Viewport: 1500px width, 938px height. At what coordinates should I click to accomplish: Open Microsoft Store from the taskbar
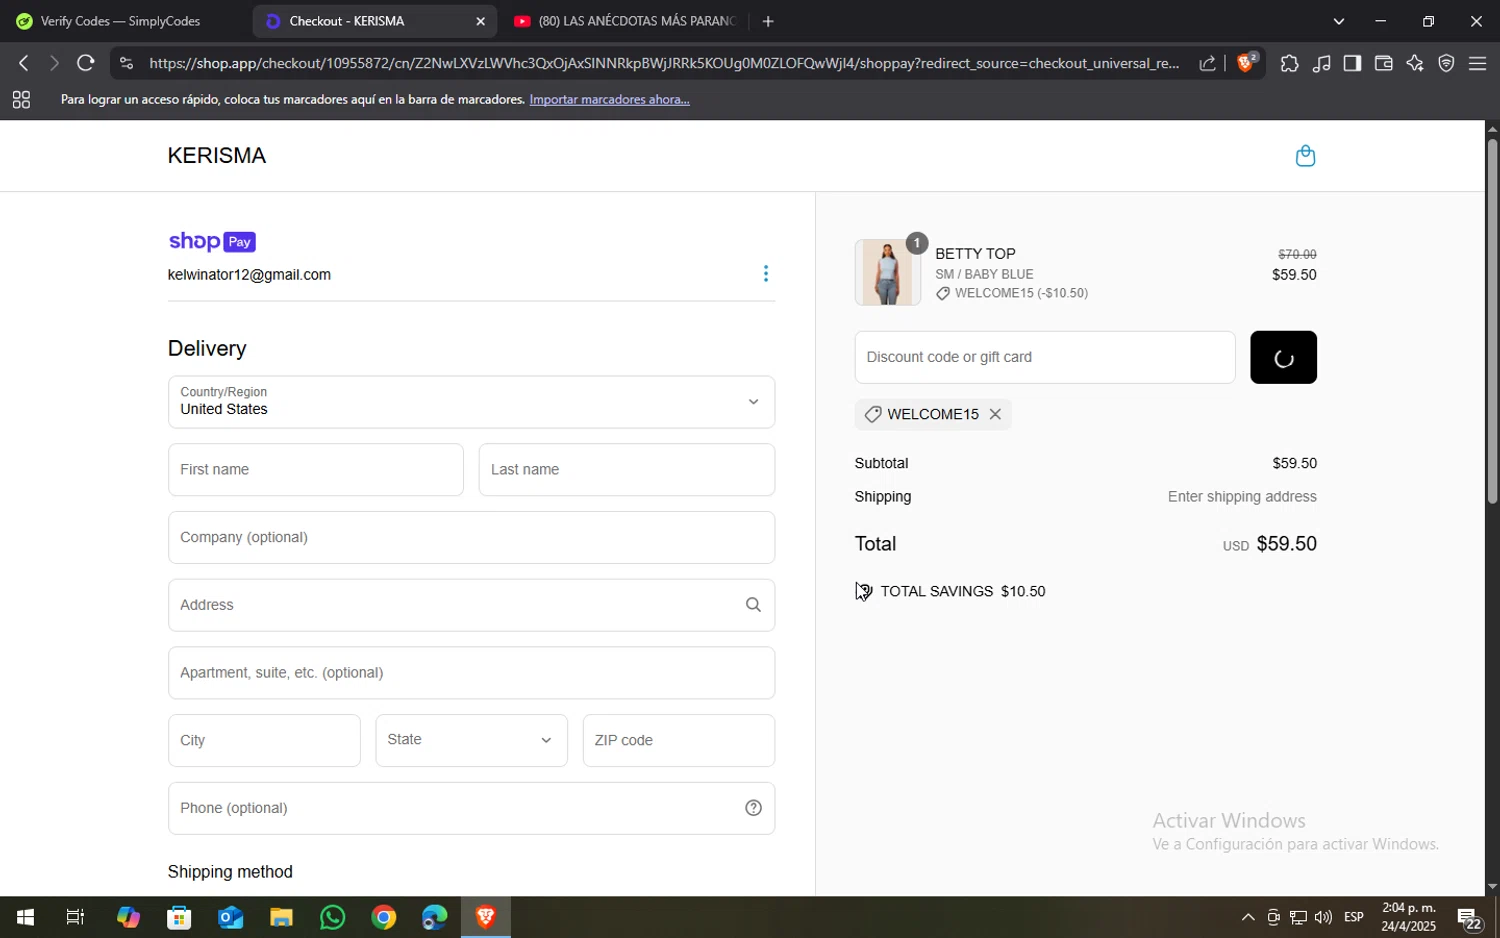coord(179,917)
